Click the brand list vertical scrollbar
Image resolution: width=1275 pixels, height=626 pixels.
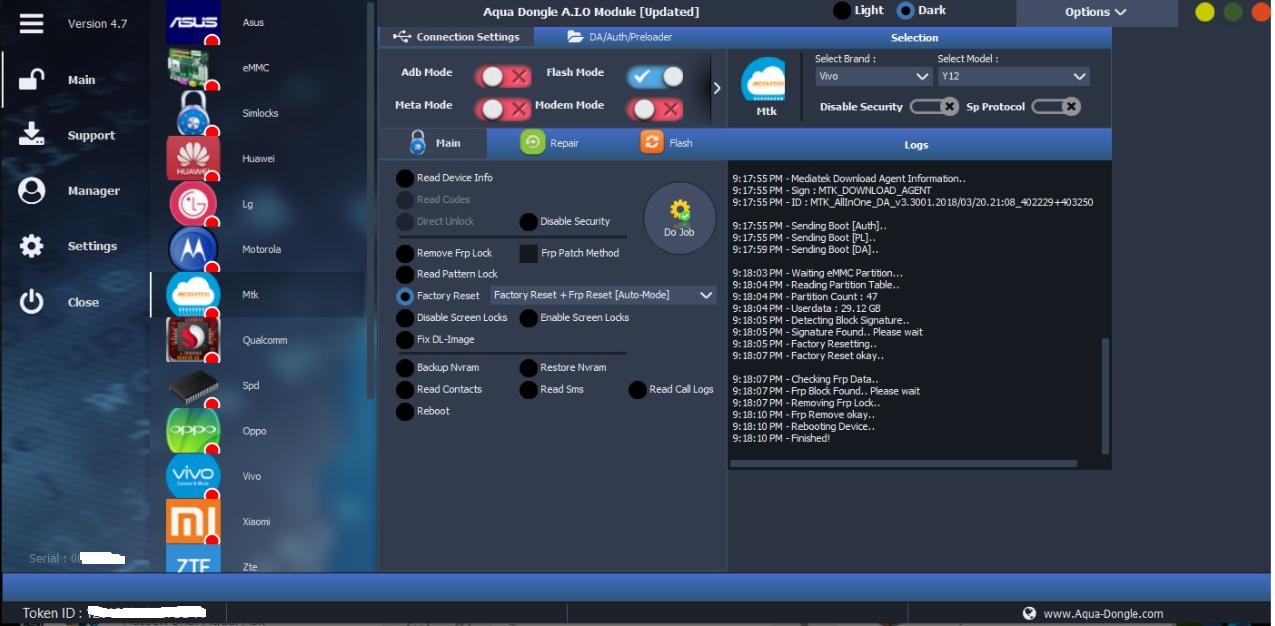click(371, 200)
